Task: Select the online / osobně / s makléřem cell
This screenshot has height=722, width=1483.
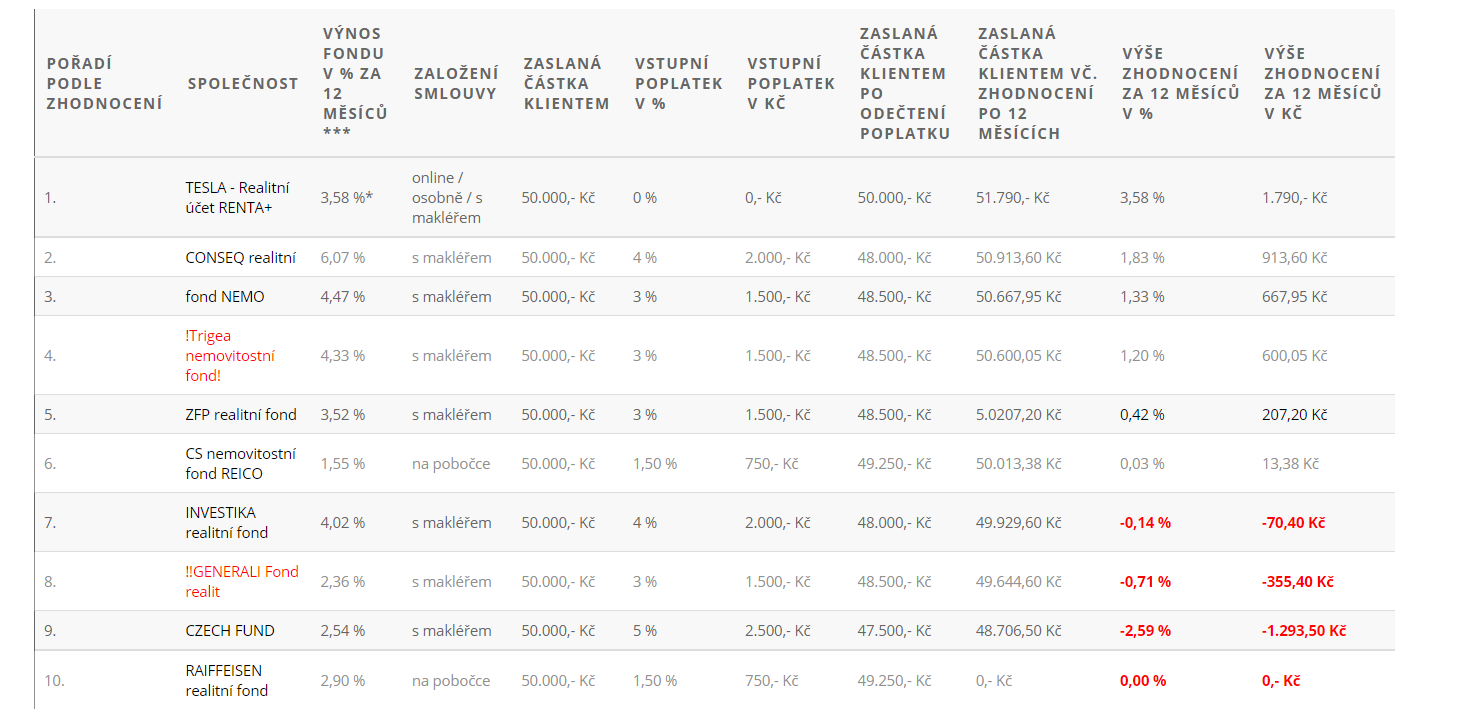Action: tap(449, 197)
